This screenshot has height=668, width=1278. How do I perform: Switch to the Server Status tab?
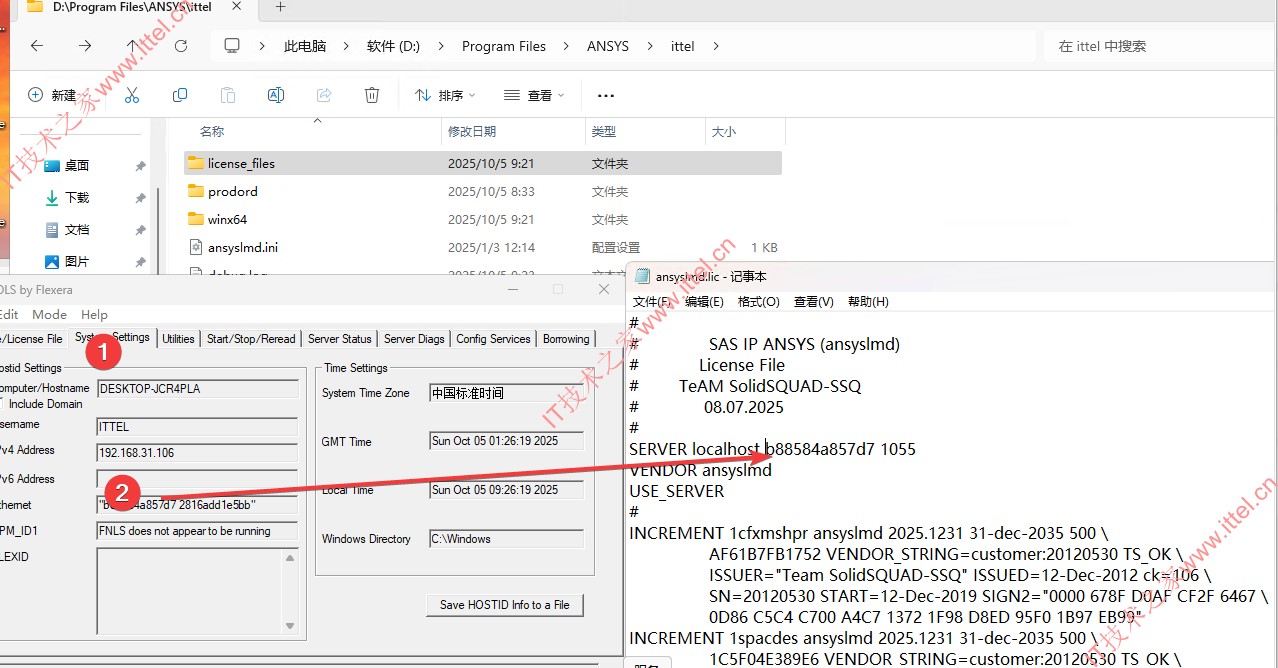(x=339, y=339)
